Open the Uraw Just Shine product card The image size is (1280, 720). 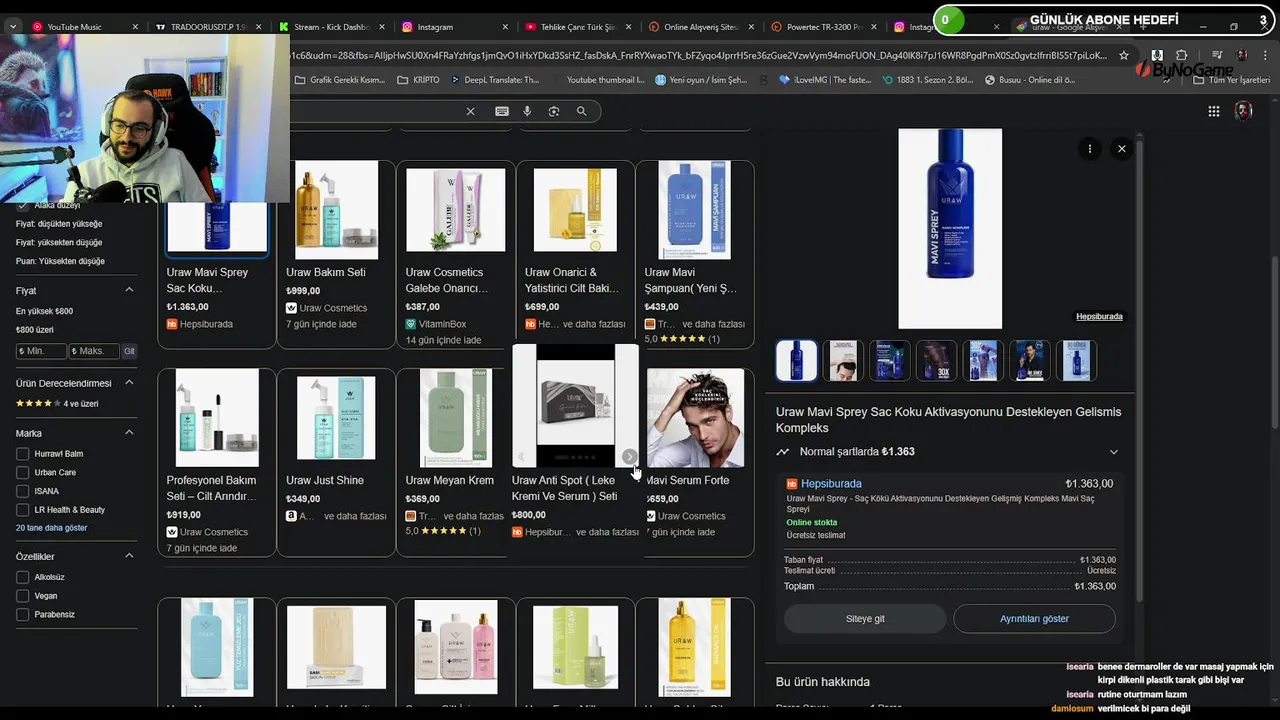[336, 462]
